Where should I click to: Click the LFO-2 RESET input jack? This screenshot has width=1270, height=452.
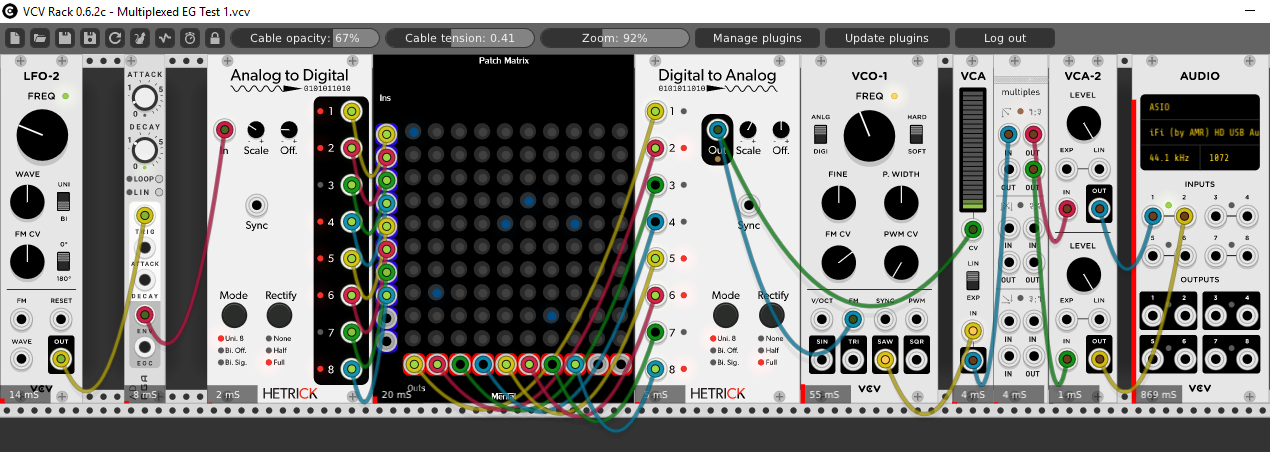[61, 320]
